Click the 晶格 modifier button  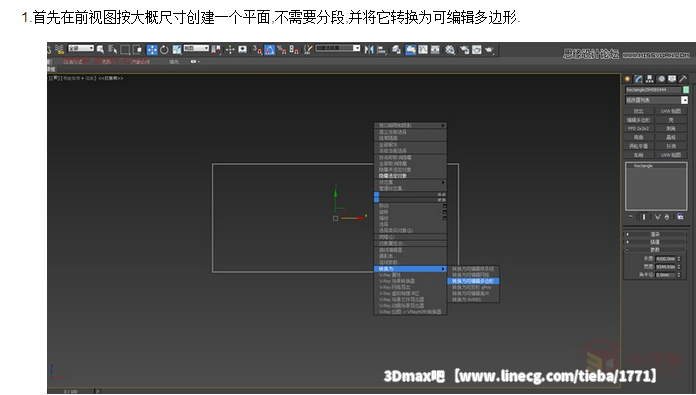pos(671,137)
